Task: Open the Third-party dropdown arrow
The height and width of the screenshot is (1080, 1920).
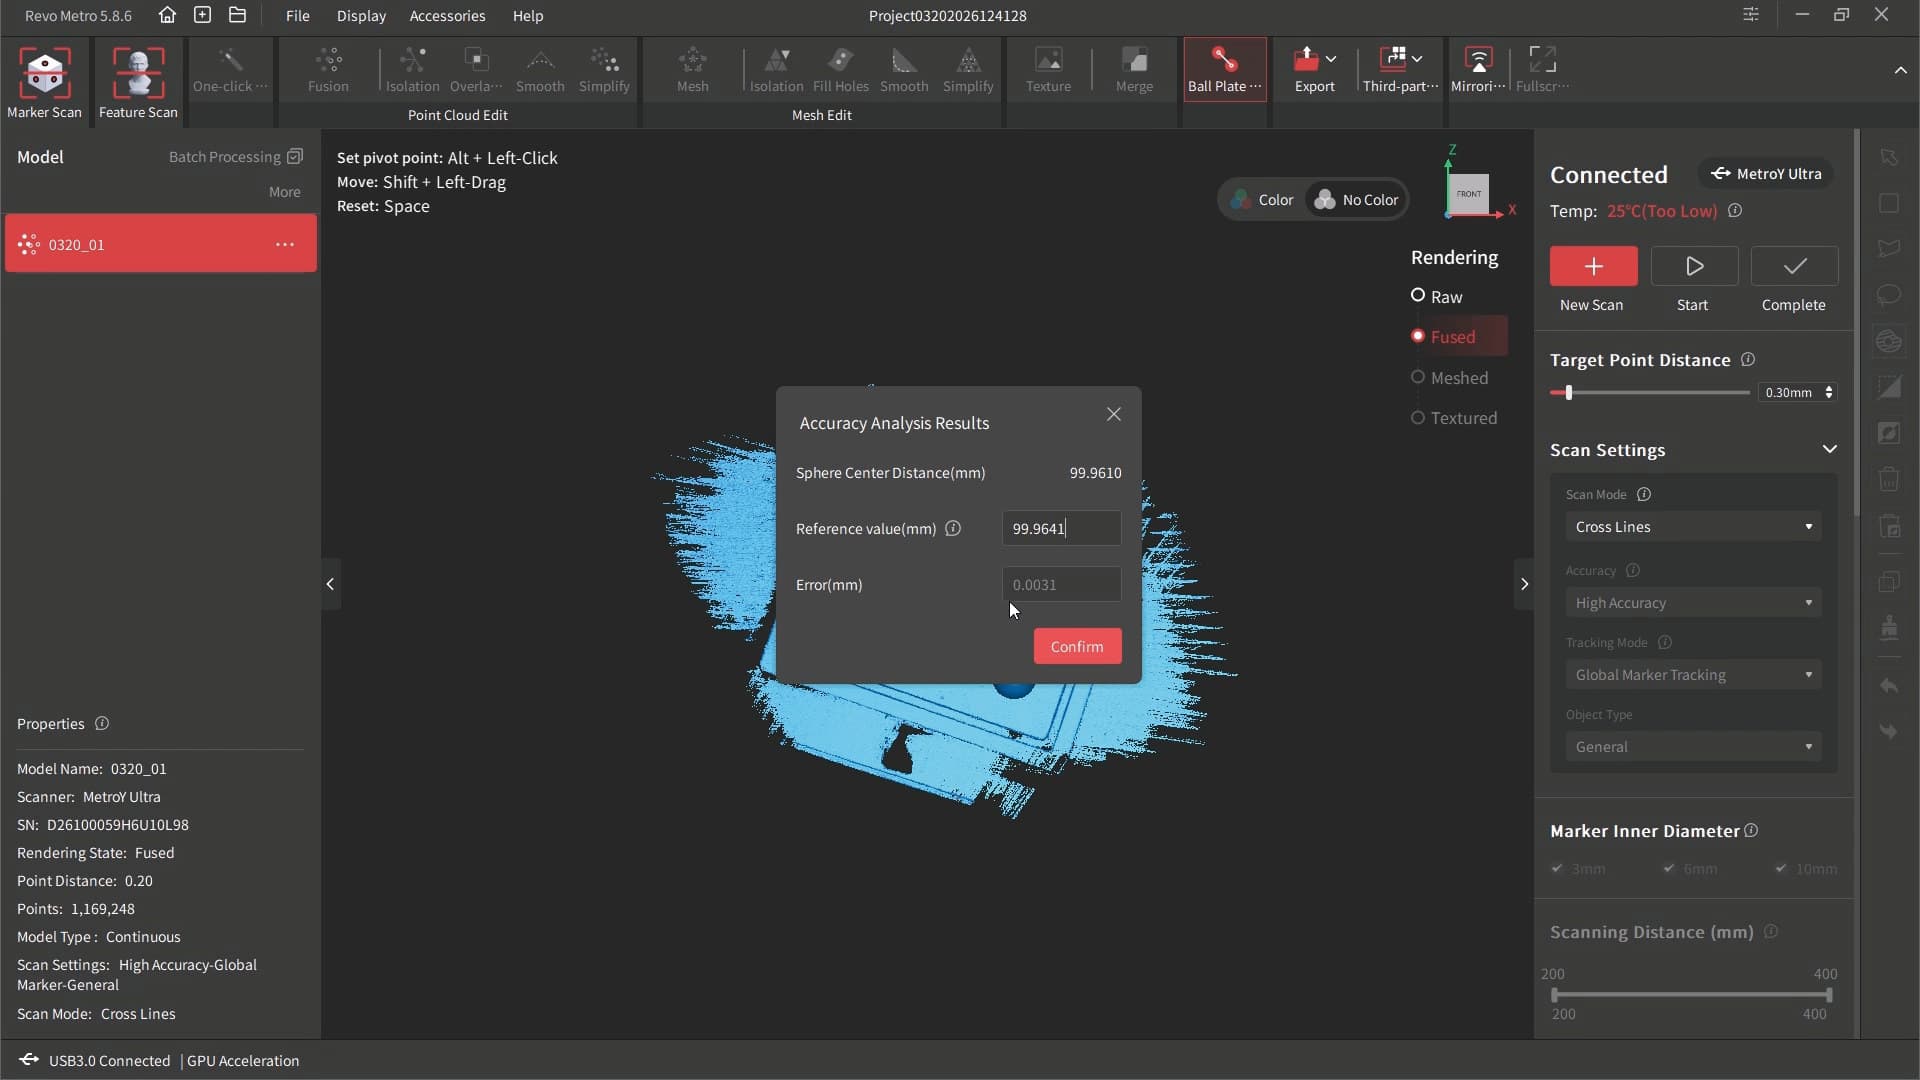Action: [x=1417, y=59]
